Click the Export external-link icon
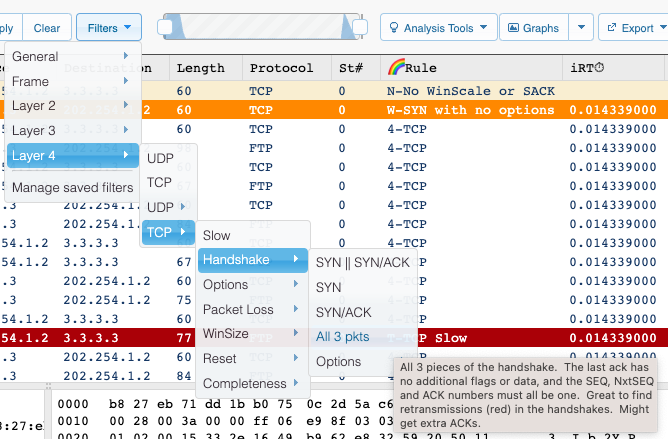Viewport: 668px width, 439px height. pos(612,28)
